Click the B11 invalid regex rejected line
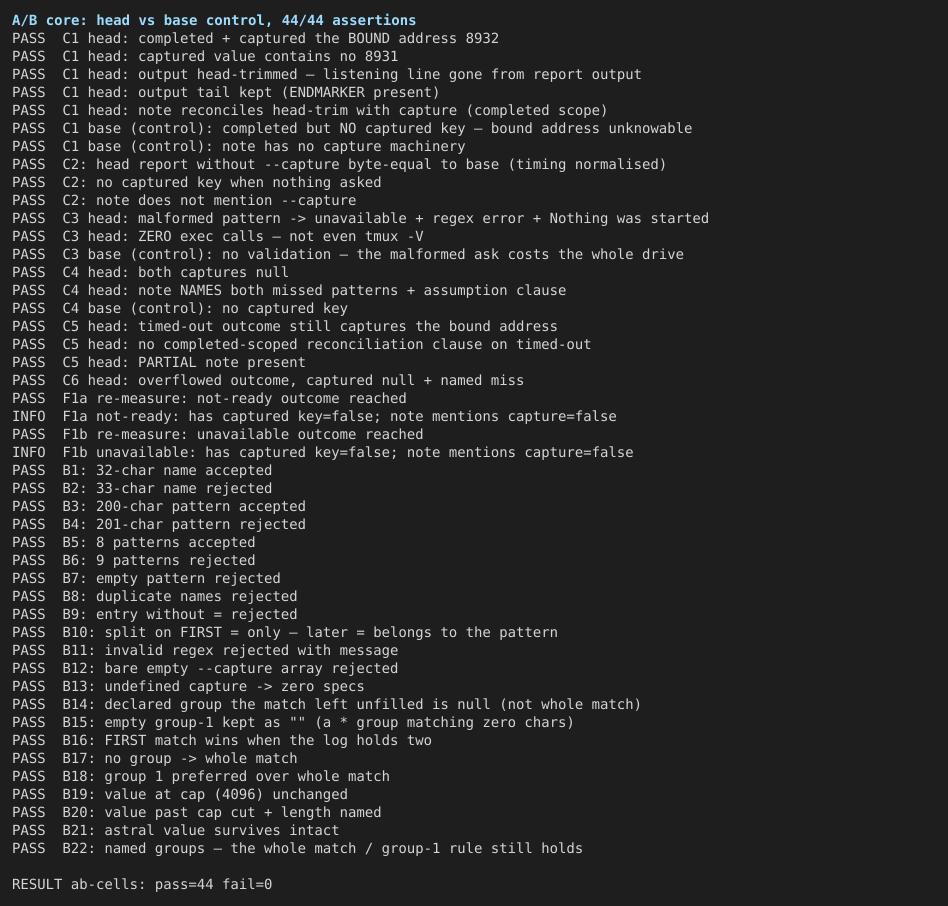The height and width of the screenshot is (906, 948). (x=205, y=650)
